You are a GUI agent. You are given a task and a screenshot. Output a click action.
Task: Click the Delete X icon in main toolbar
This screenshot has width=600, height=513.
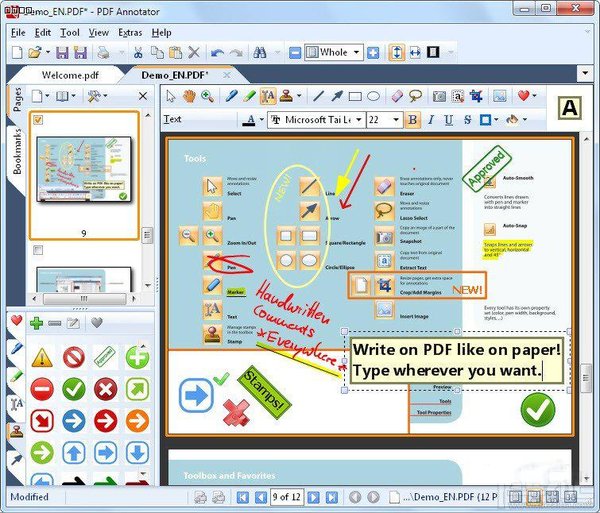point(194,52)
